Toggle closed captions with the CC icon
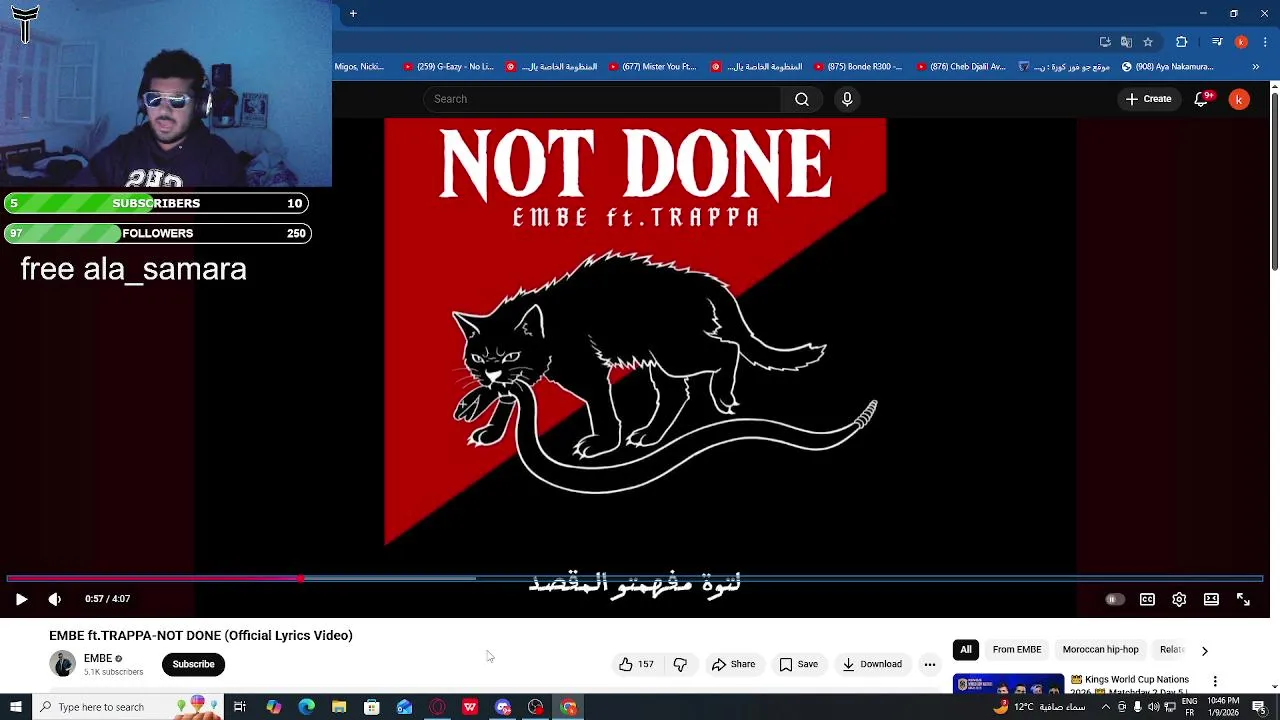The height and width of the screenshot is (720, 1280). coord(1147,599)
